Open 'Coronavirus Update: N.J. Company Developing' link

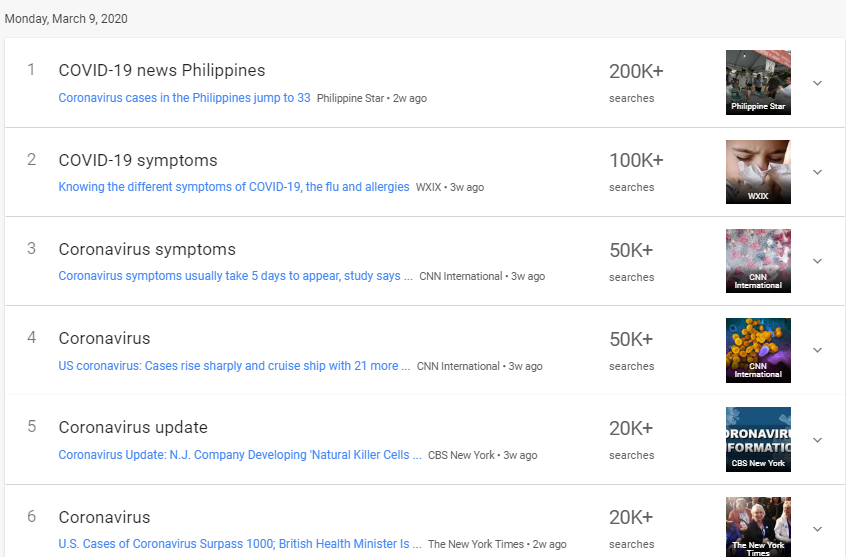tap(240, 455)
